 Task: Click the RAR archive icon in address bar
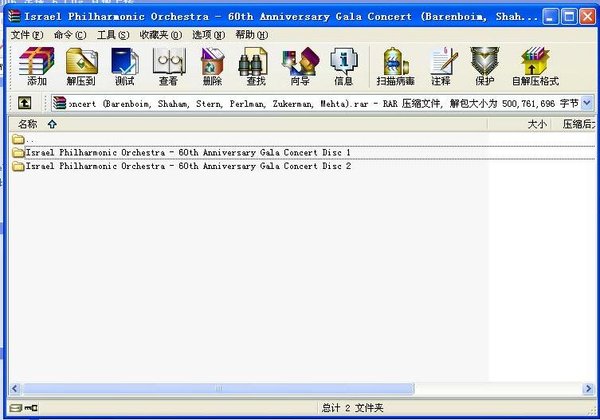coord(59,103)
